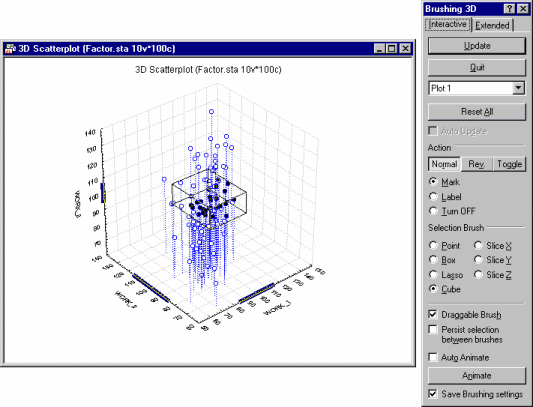Minimize the 3D Scatterplot window
533x407 pixels.
click(380, 49)
